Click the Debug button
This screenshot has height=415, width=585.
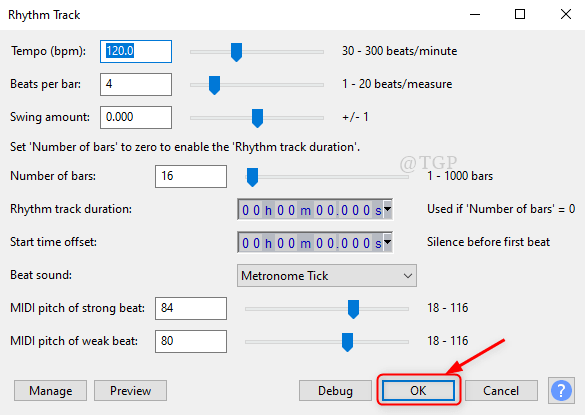335,390
